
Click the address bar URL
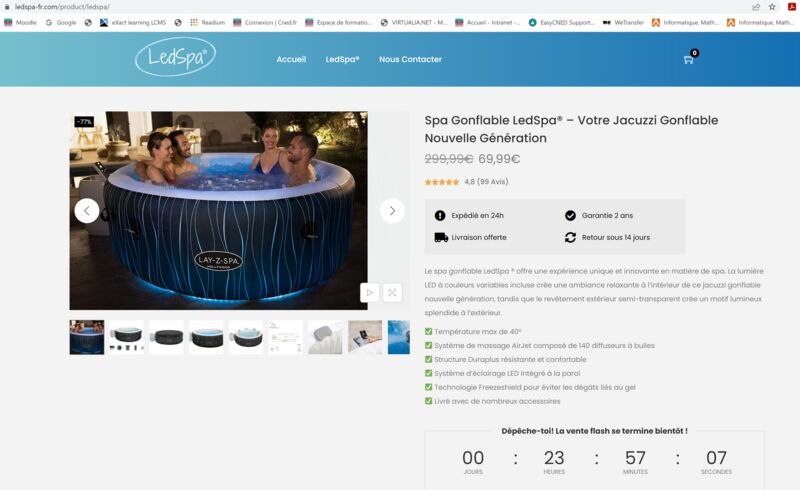click(62, 7)
